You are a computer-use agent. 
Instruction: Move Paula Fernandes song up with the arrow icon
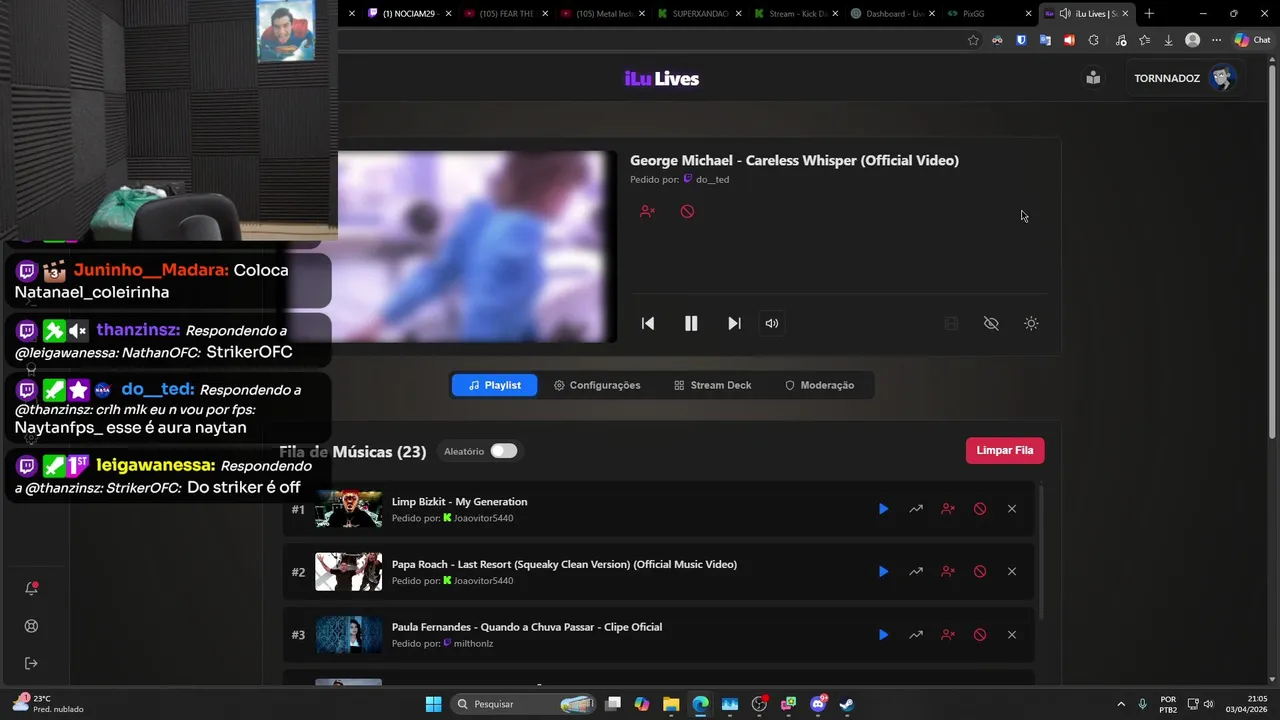[916, 635]
